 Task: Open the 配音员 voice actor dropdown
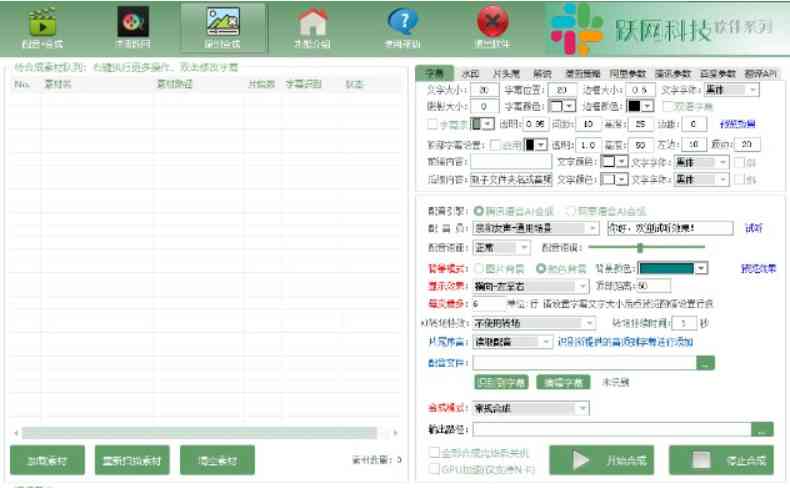(x=536, y=228)
